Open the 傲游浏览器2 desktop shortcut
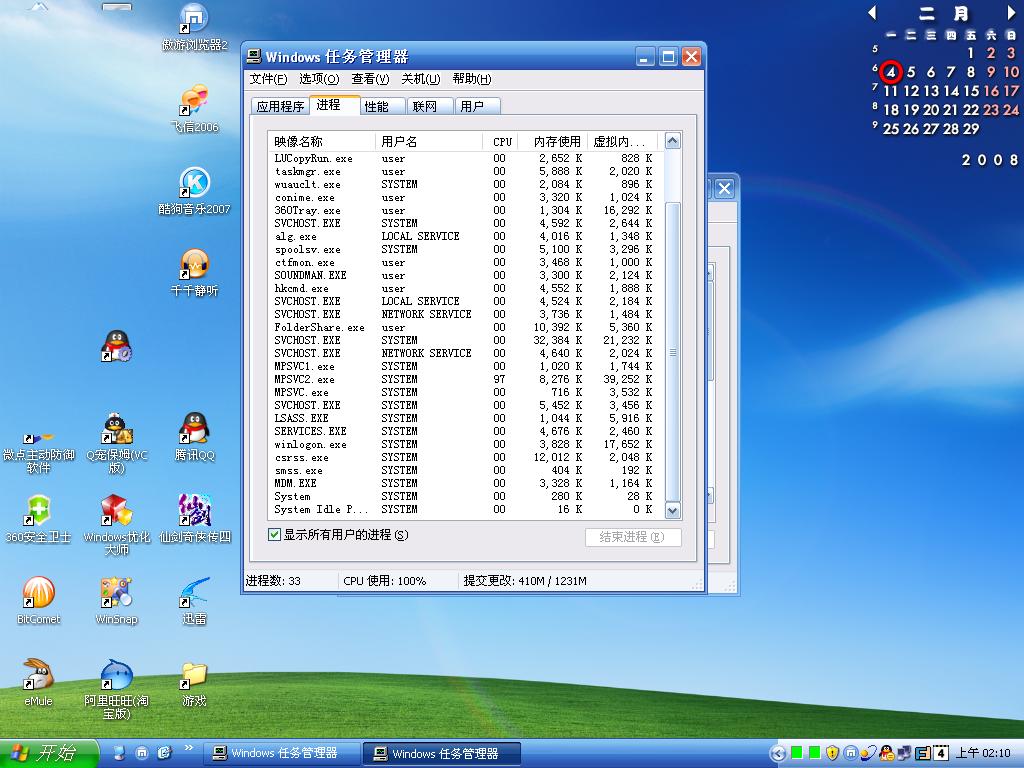The width and height of the screenshot is (1024, 768). tap(195, 27)
